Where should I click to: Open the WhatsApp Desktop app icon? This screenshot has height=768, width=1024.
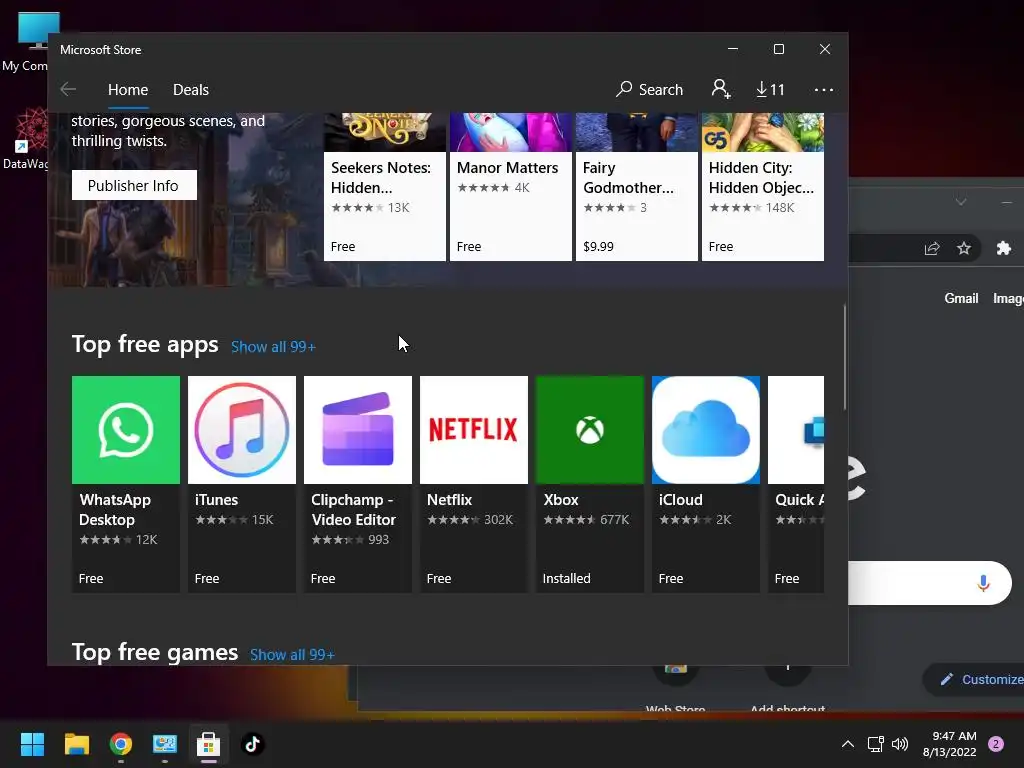tap(126, 430)
